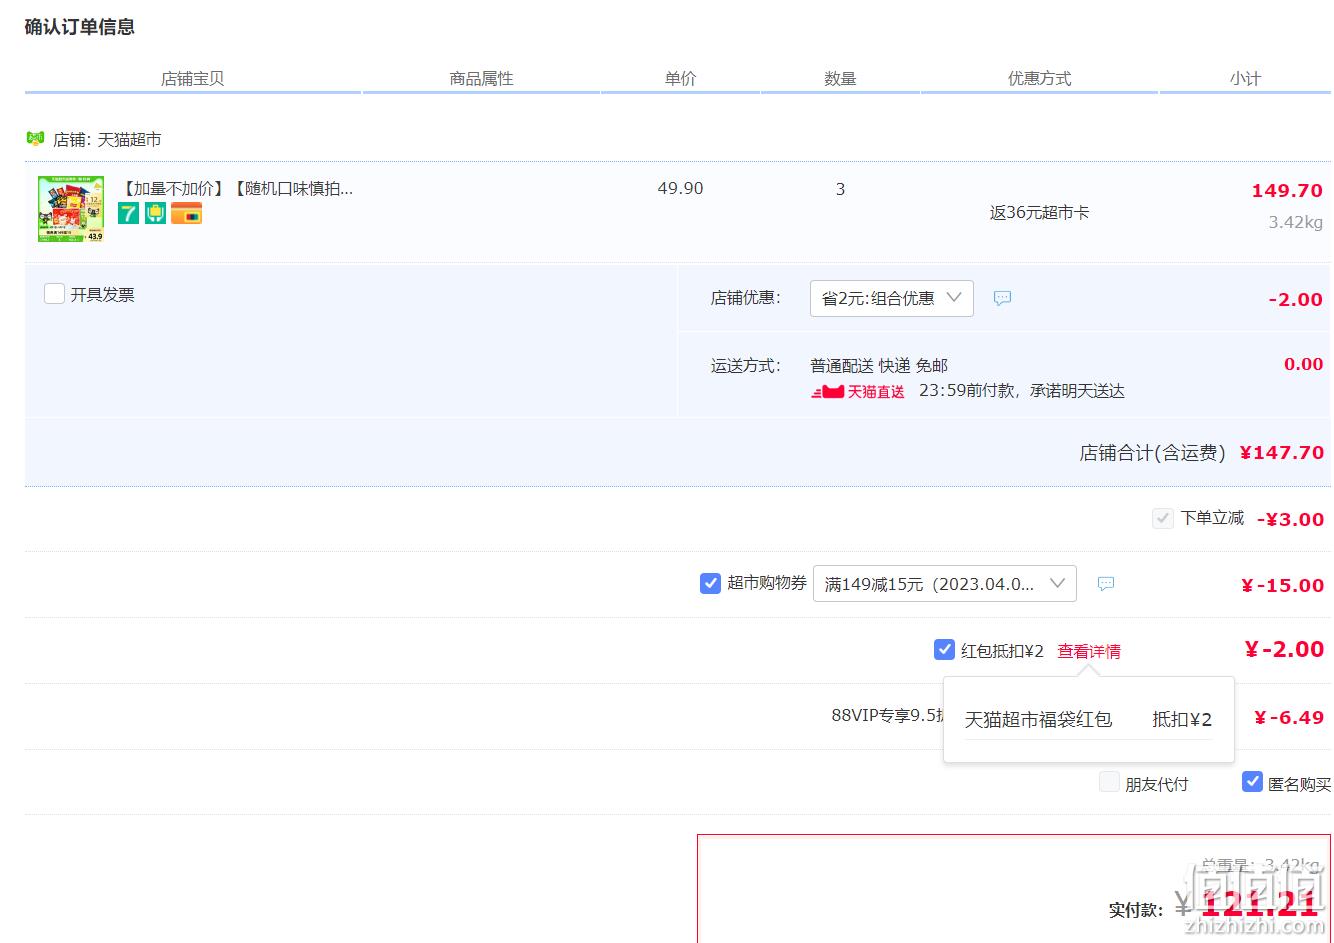This screenshot has height=943, width=1334.
Task: Open the message icon beside 店铺优惠 dropdown
Action: click(1002, 298)
